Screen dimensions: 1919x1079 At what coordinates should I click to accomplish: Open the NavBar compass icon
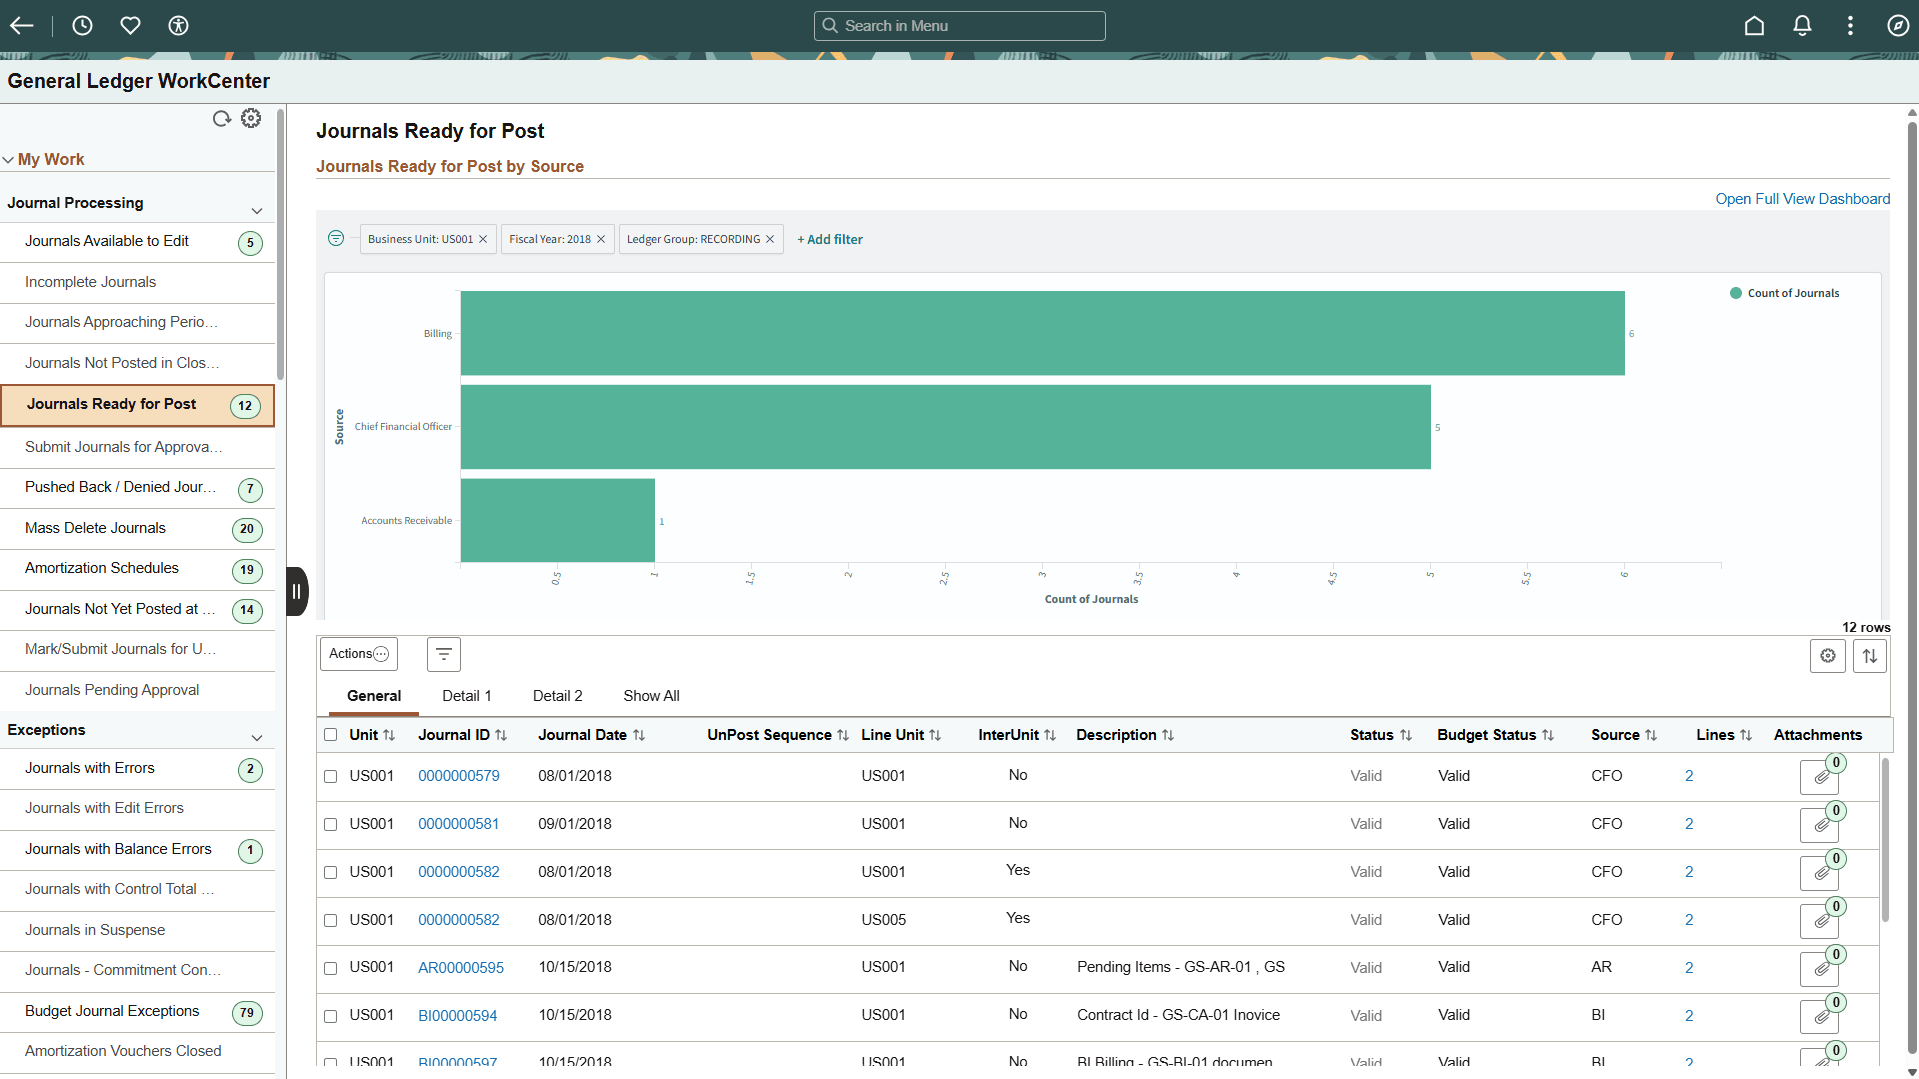click(x=1898, y=26)
